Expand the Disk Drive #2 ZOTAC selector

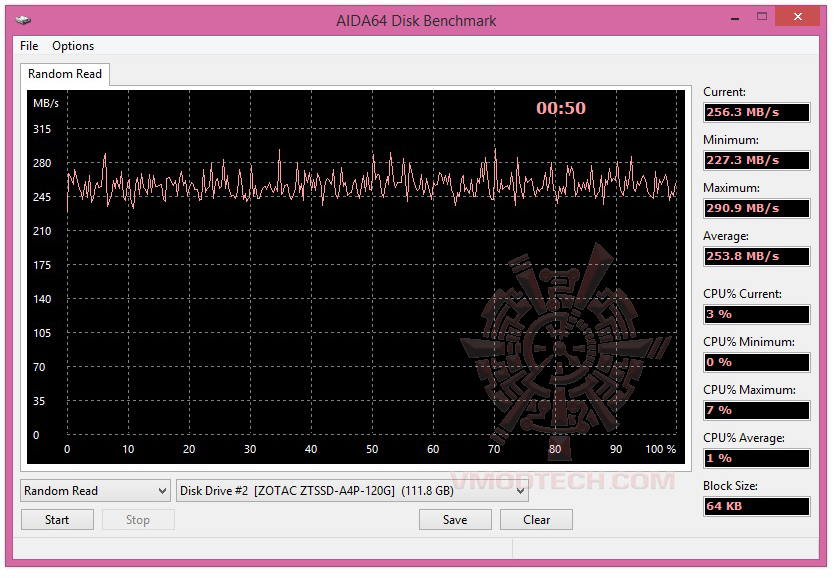[x=352, y=491]
